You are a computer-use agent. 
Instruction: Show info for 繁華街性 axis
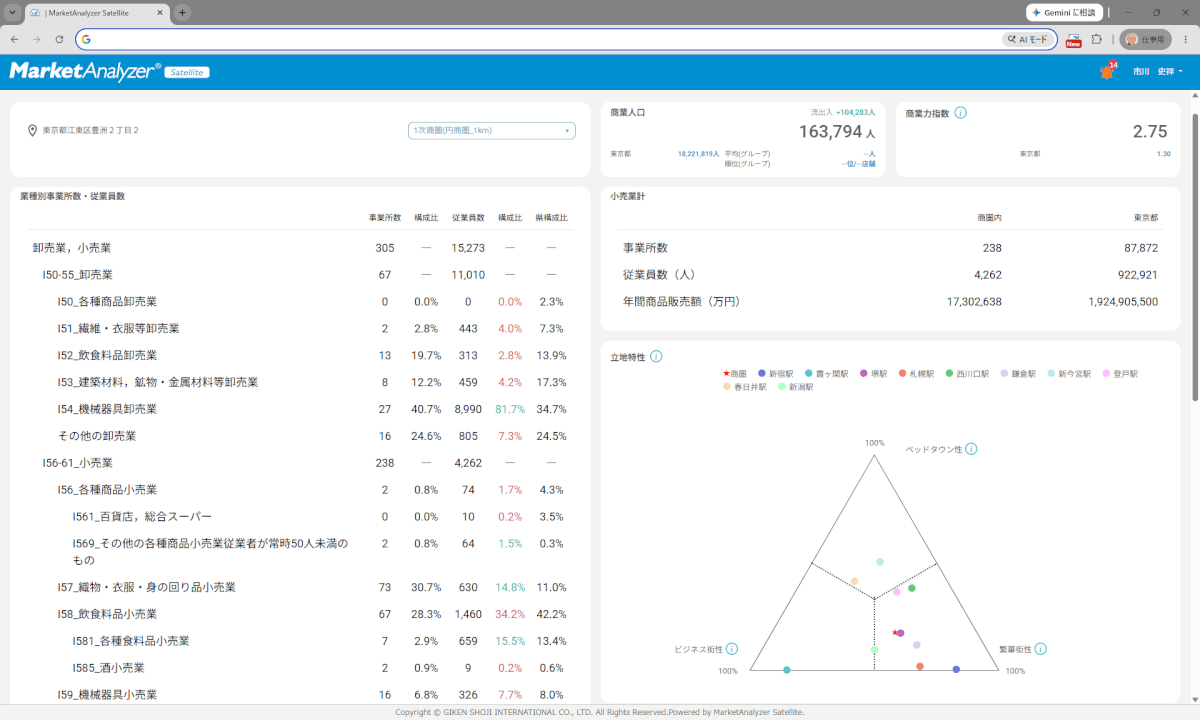click(1041, 649)
